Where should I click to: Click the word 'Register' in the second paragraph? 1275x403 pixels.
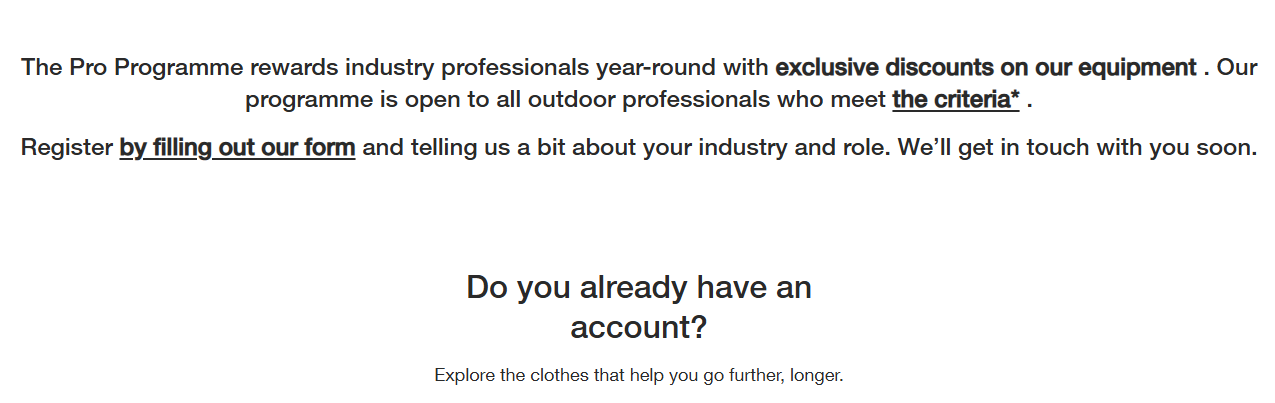coord(66,148)
